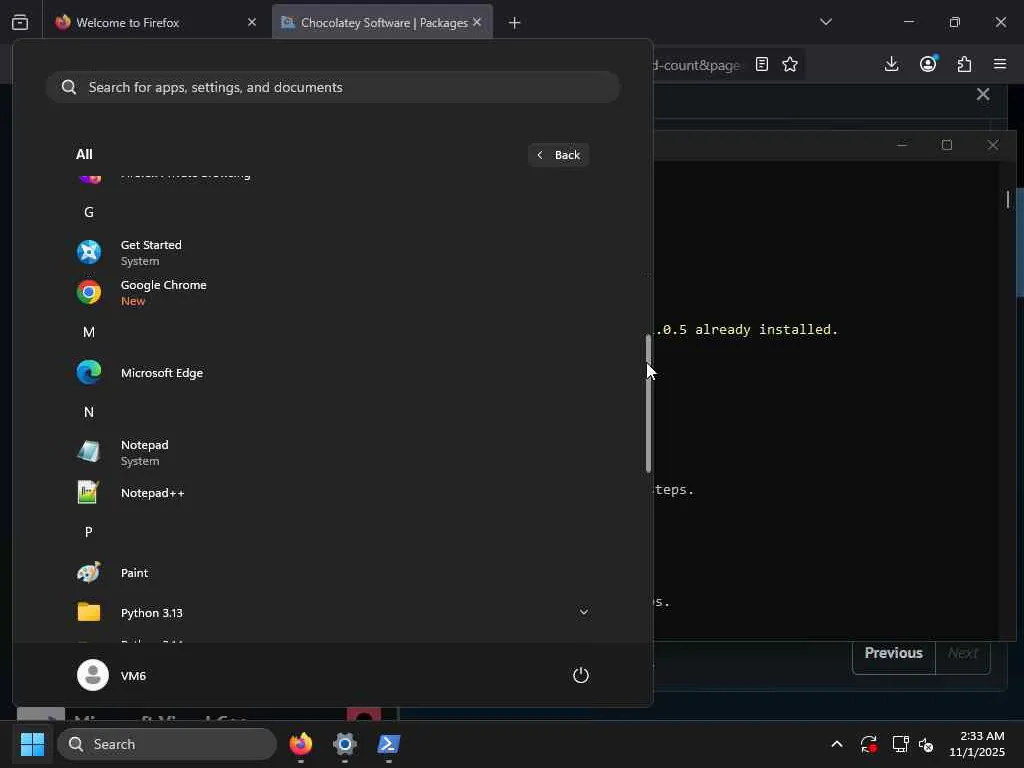Toggle Firefox reader view icon
1024x768 pixels.
point(761,64)
